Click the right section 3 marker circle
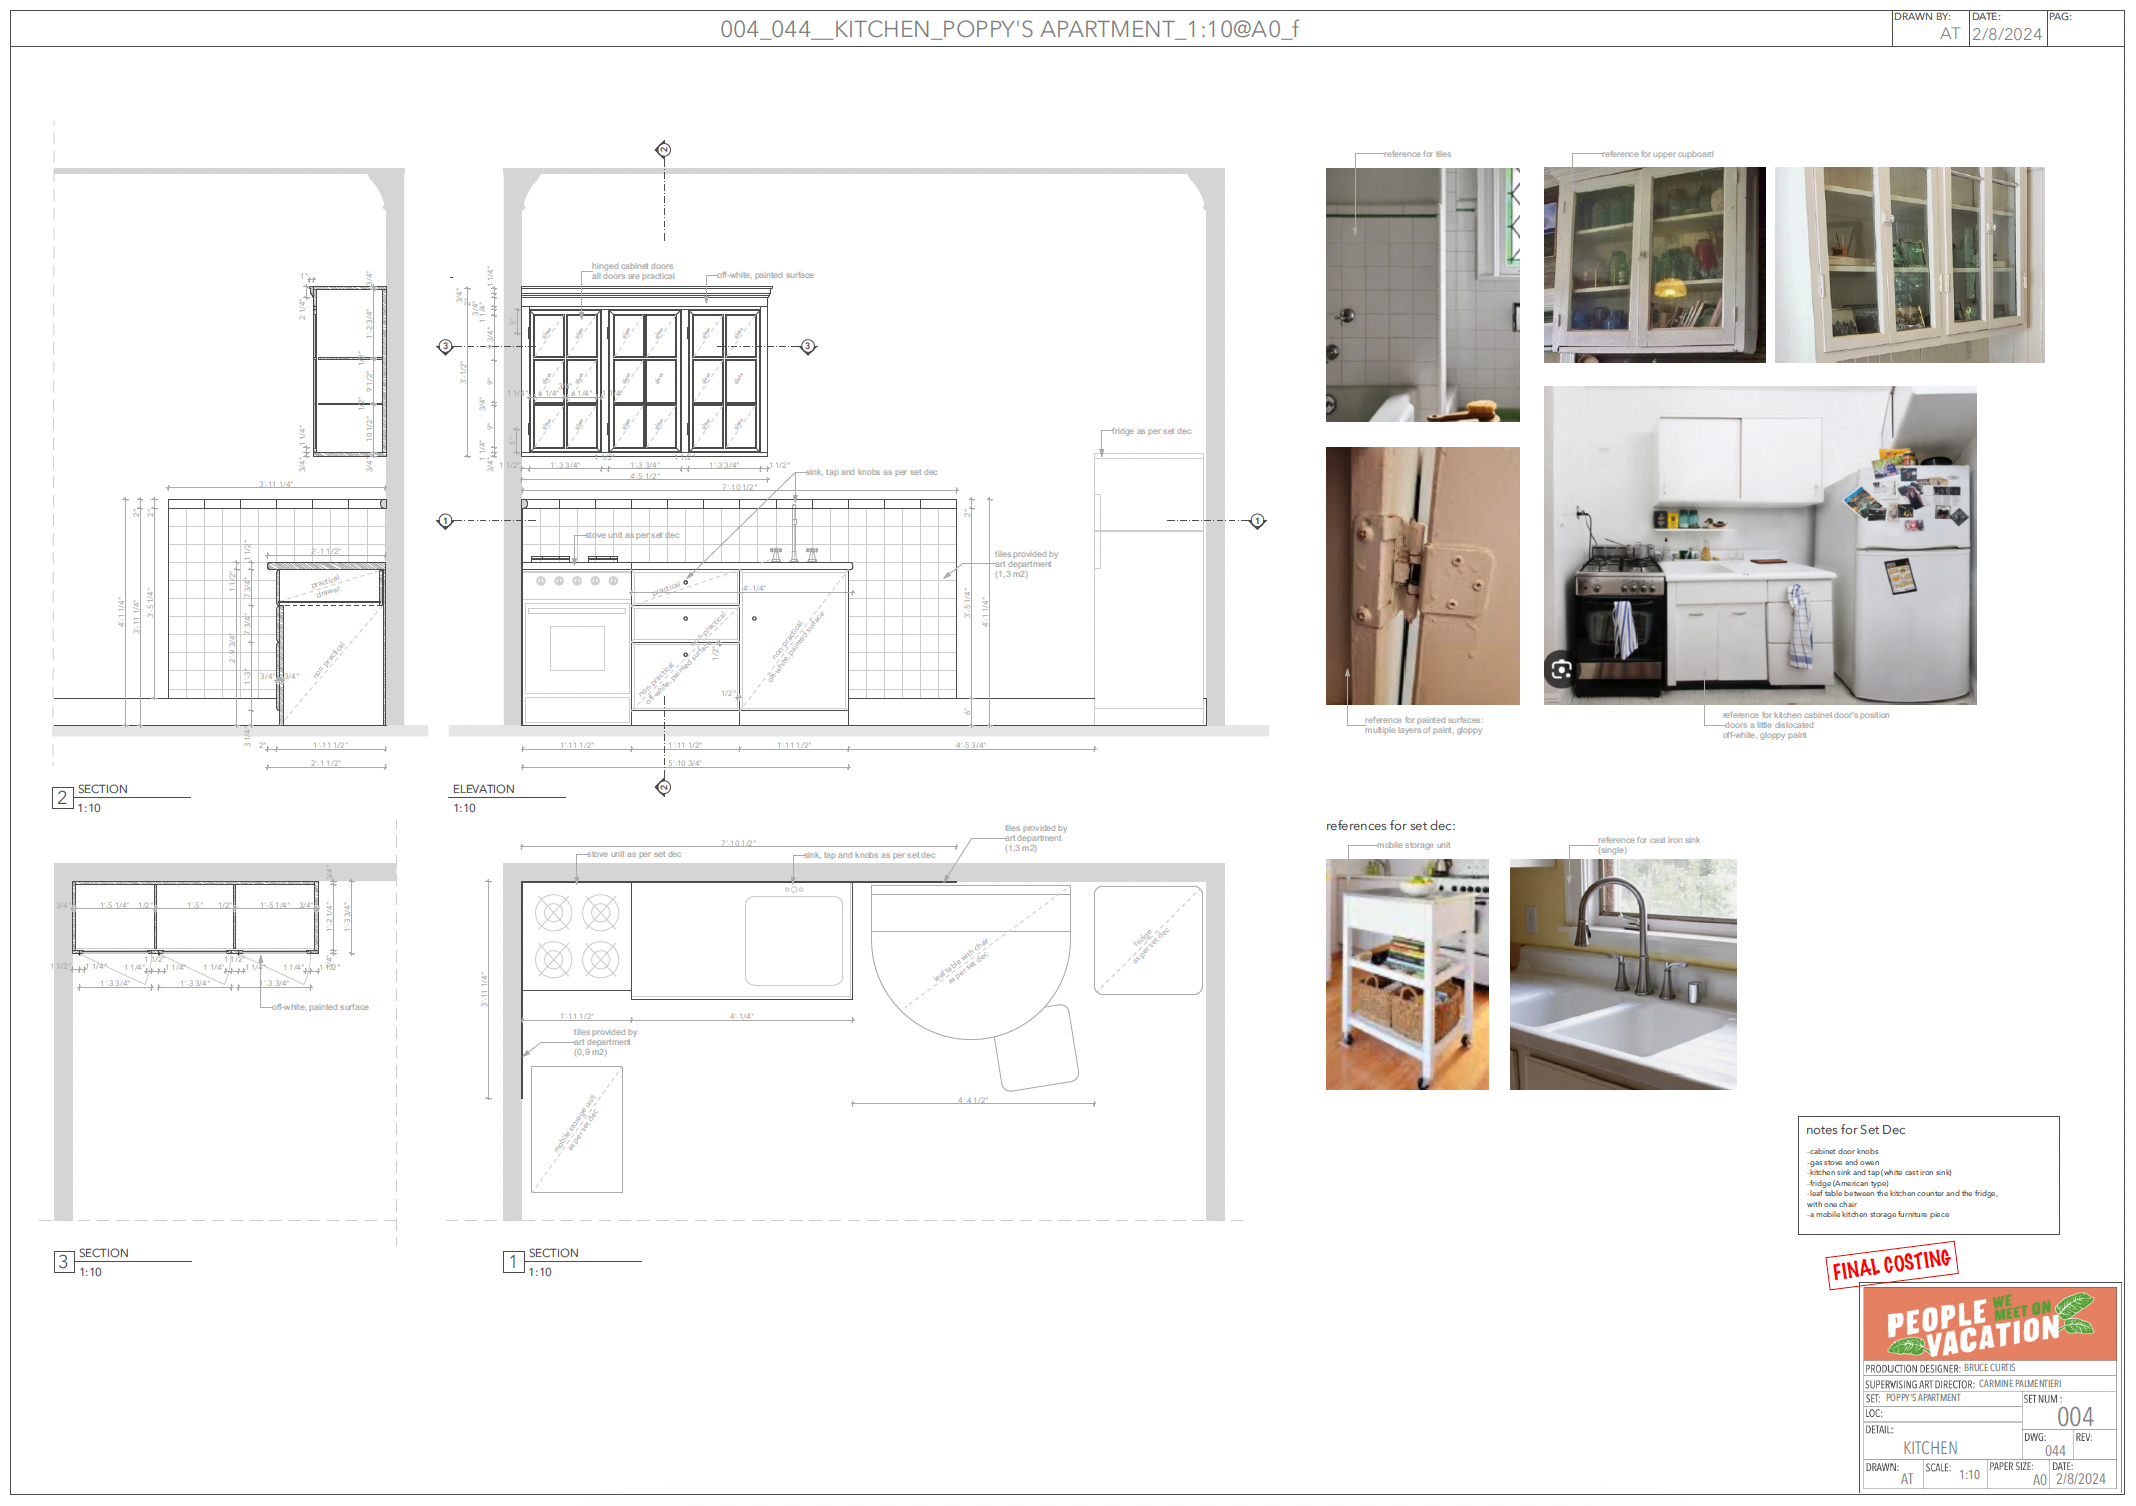Screen dimensions: 2136x1506 coord(808,347)
